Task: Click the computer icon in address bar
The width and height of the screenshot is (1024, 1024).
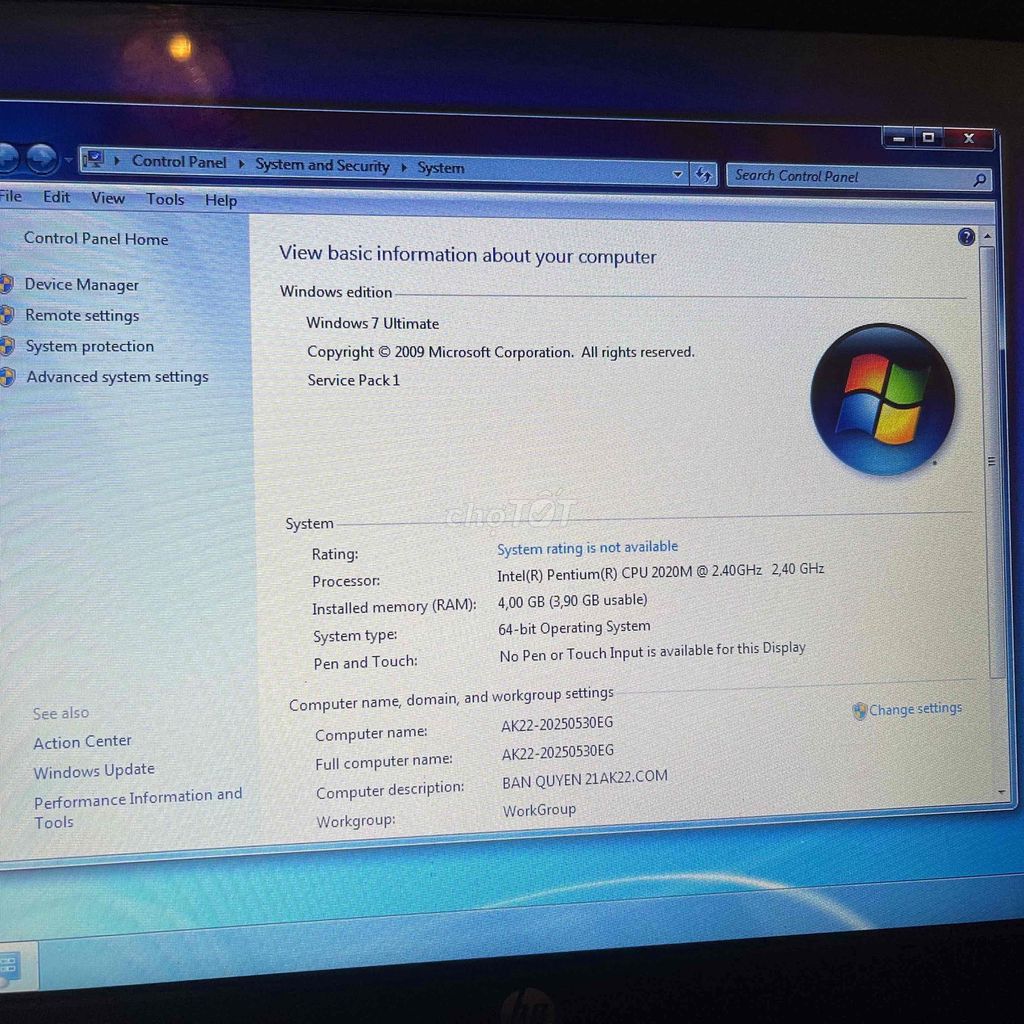Action: click(x=93, y=159)
